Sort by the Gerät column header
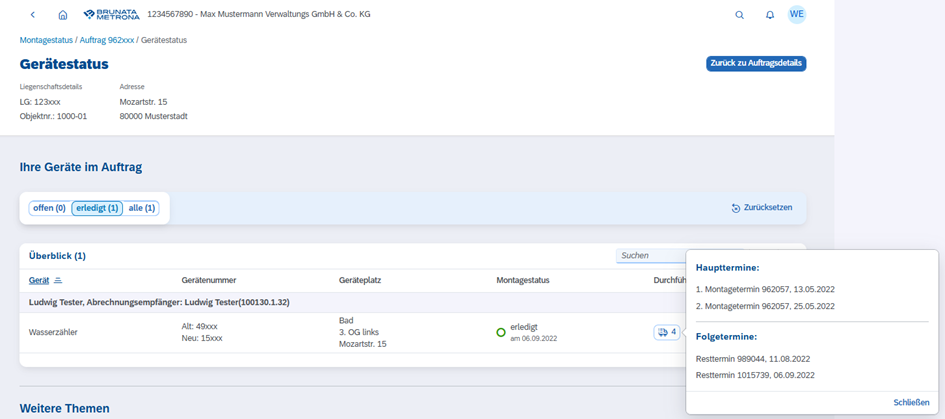Image resolution: width=945 pixels, height=419 pixels. pos(39,281)
